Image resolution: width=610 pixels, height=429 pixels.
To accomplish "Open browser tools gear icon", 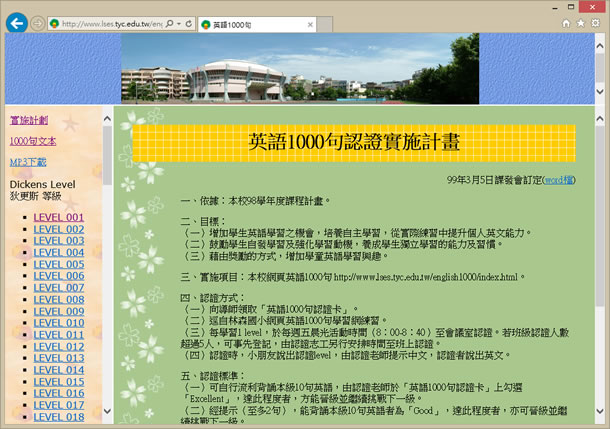I will pyautogui.click(x=595, y=23).
